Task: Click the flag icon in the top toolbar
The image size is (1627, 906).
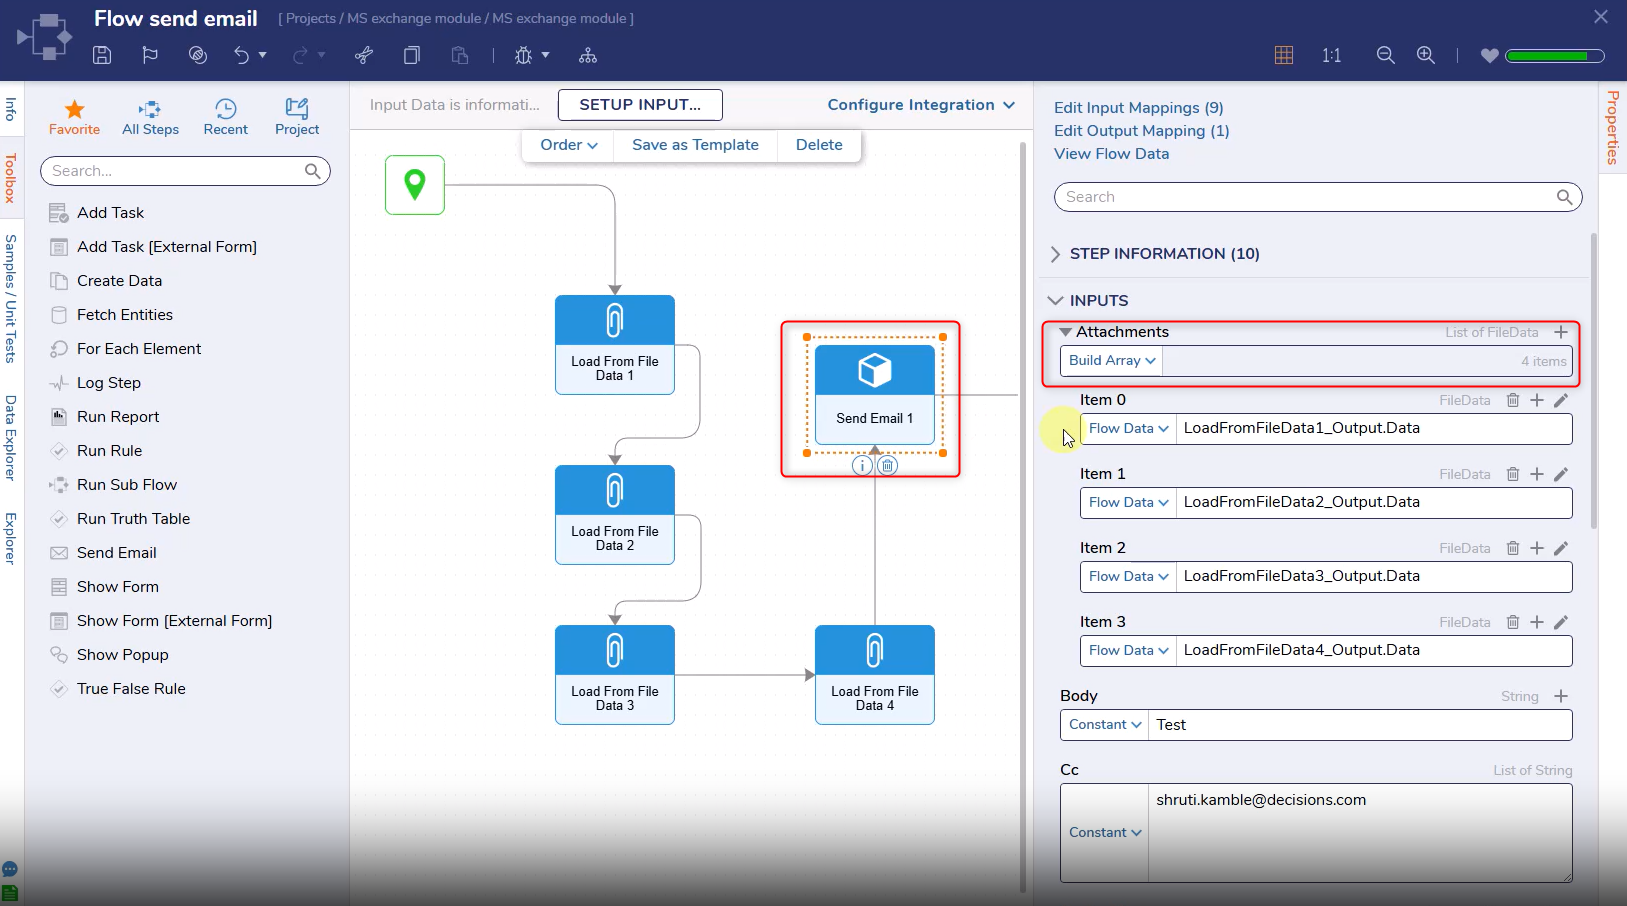Action: coord(150,55)
